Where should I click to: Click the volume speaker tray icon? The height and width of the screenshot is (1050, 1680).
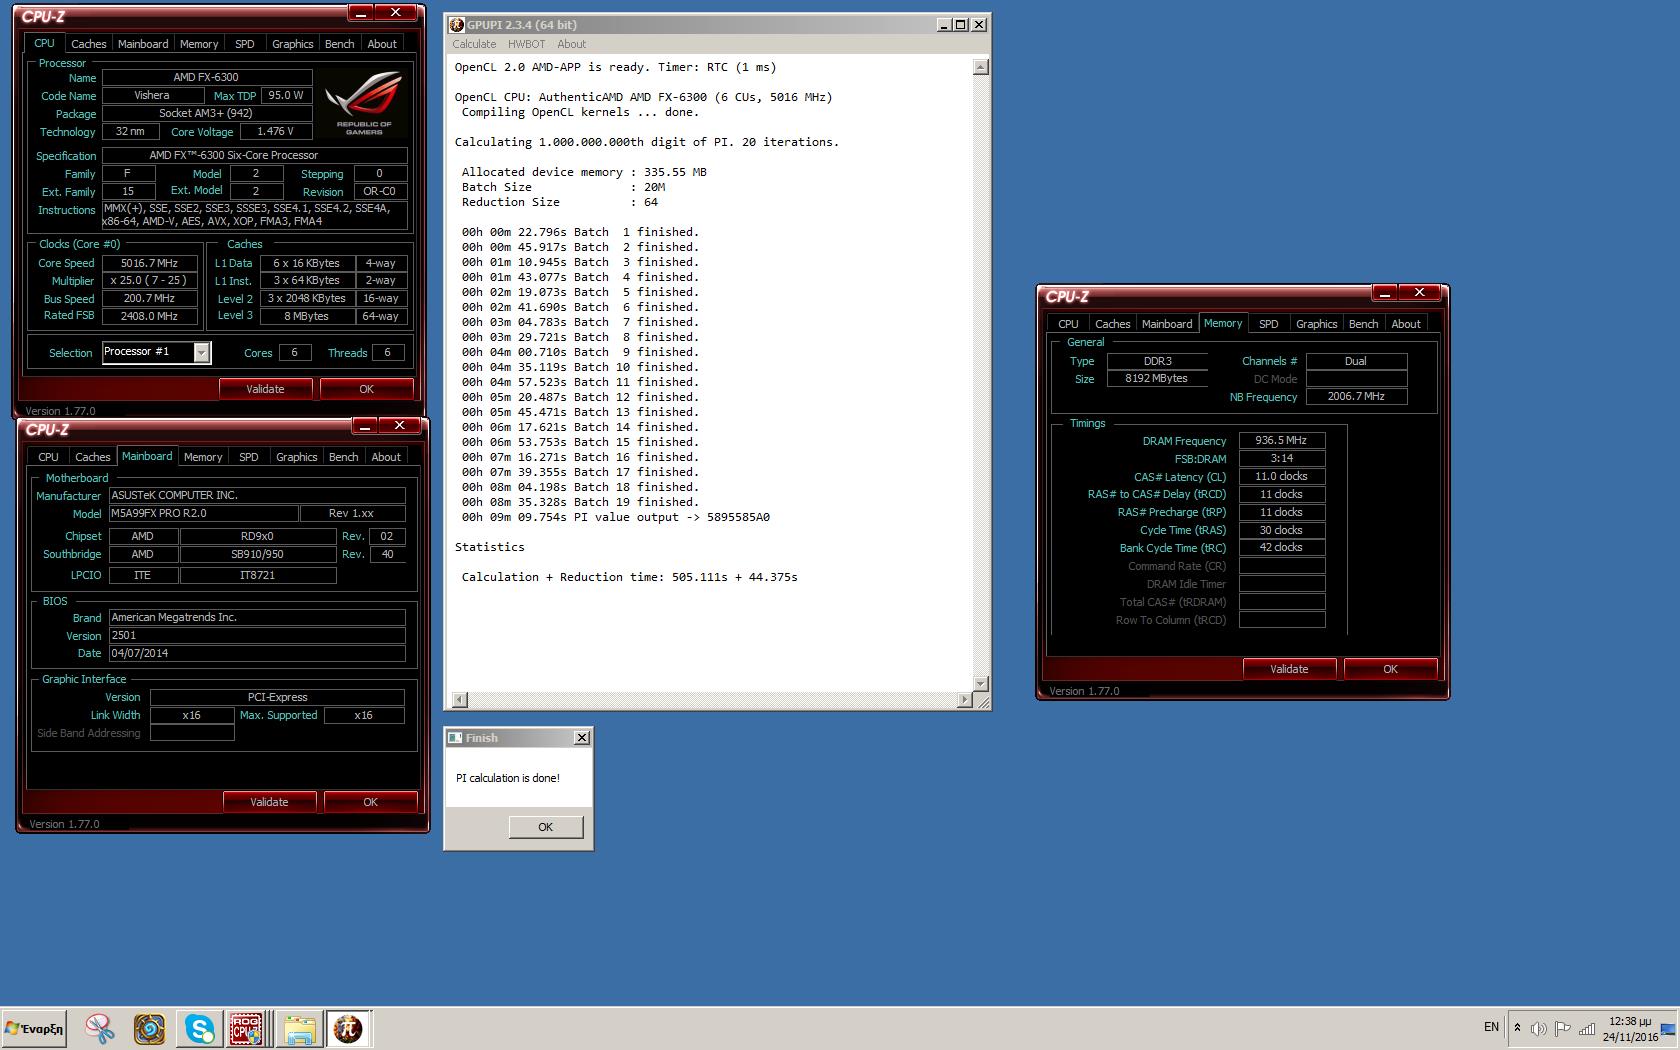coord(1539,1028)
